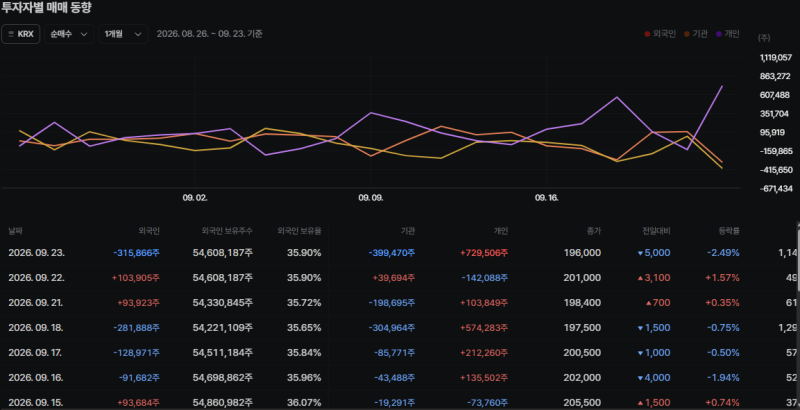Click foreign net value -128,971주

(x=137, y=353)
